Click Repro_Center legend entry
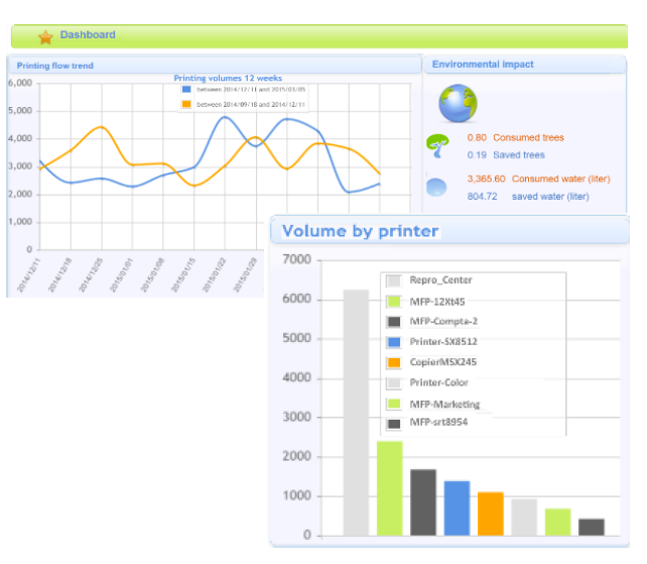 click(x=441, y=280)
